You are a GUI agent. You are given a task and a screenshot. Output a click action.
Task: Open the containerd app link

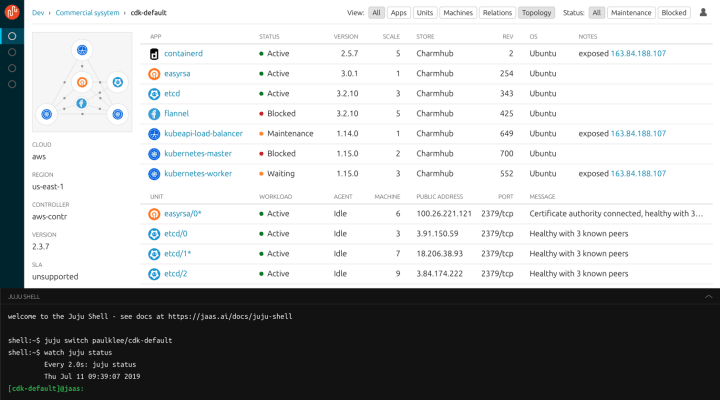[x=183, y=53]
